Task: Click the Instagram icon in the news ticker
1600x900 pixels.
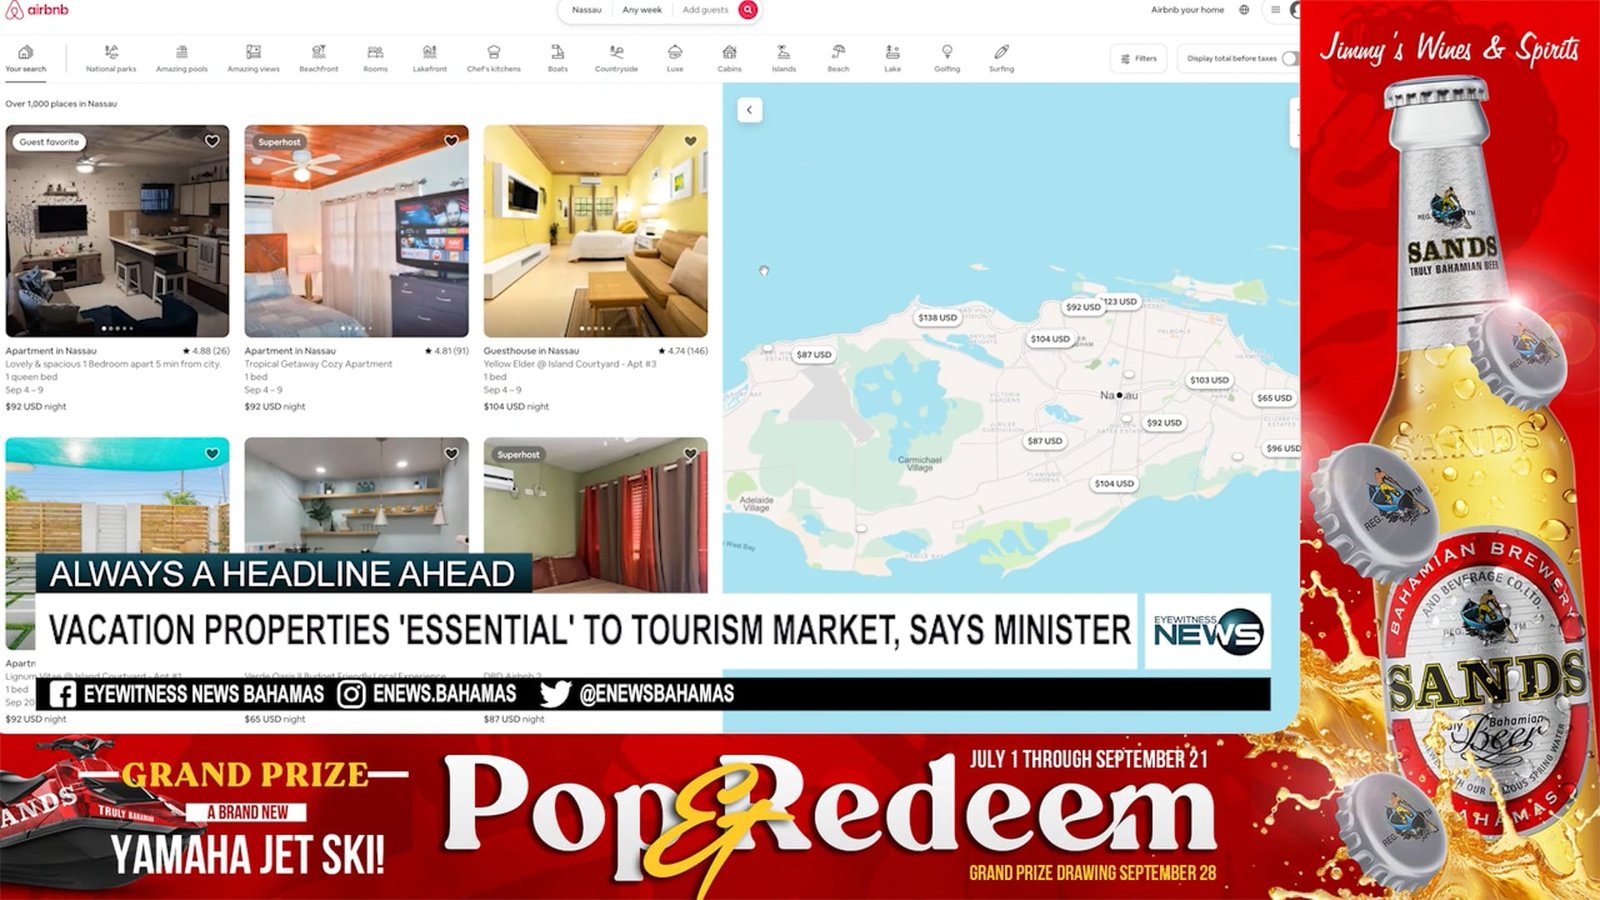Action: click(351, 694)
